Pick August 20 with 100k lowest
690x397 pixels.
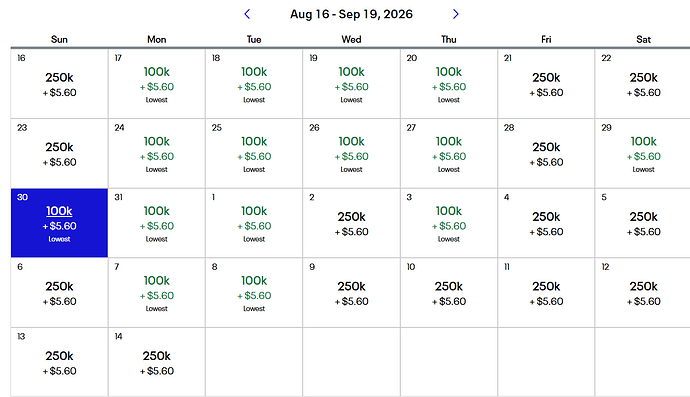[x=449, y=84]
